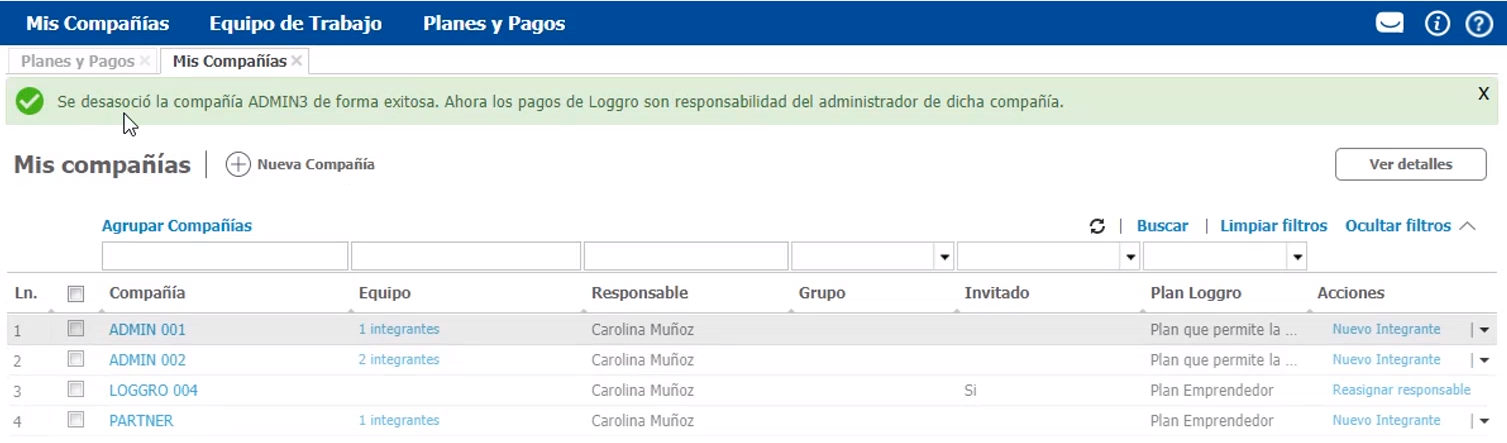This screenshot has height=443, width=1507.
Task: Open the Grupo filter dropdown
Action: 944,257
